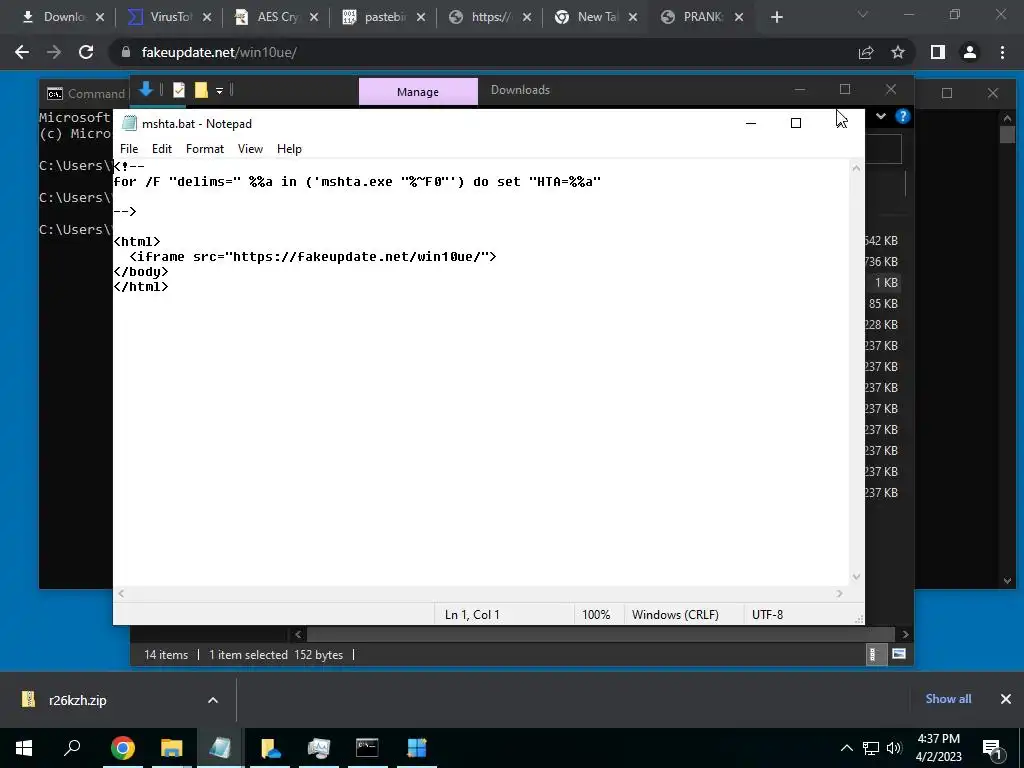Click Notepad horizontal scroll left arrow
The height and width of the screenshot is (768, 1024).
point(120,594)
